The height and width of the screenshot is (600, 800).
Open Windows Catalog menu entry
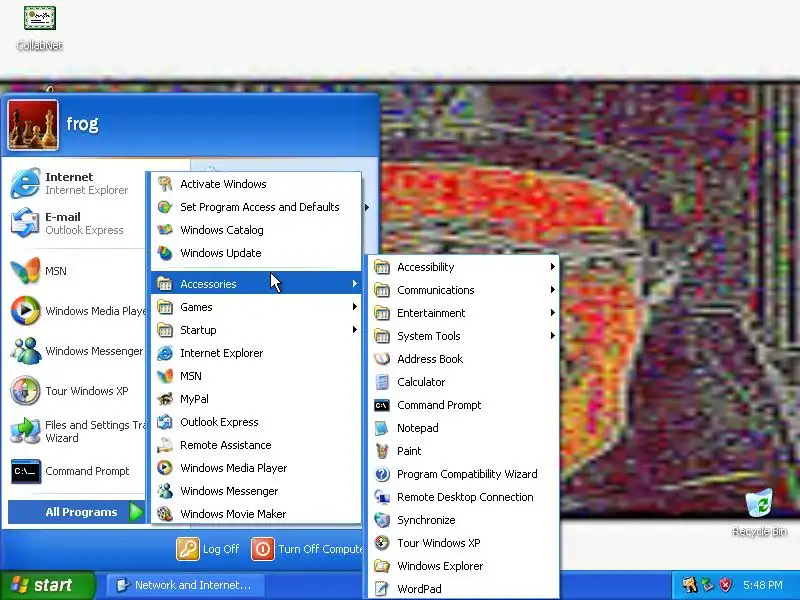[x=256, y=230]
